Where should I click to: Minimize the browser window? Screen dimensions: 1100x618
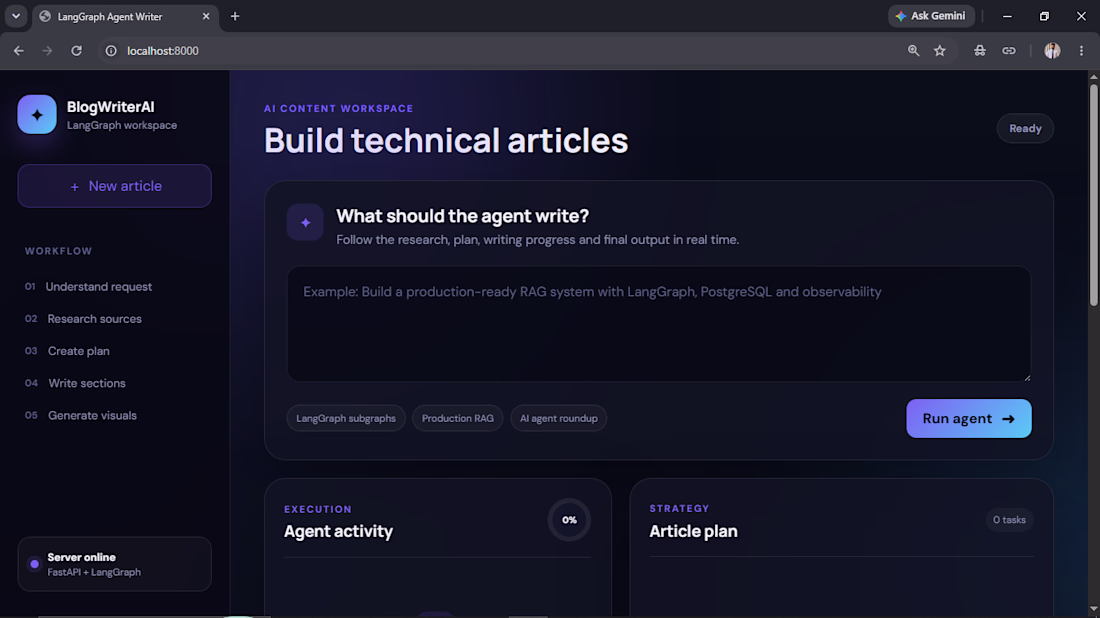pyautogui.click(x=1007, y=16)
